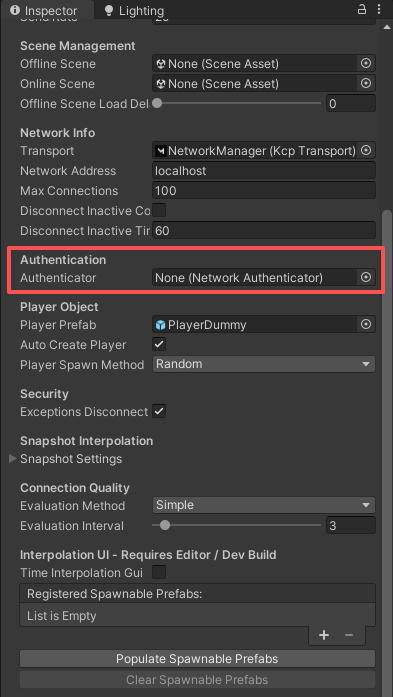Click the Max Connections input field
The image size is (393, 697).
[x=264, y=191]
